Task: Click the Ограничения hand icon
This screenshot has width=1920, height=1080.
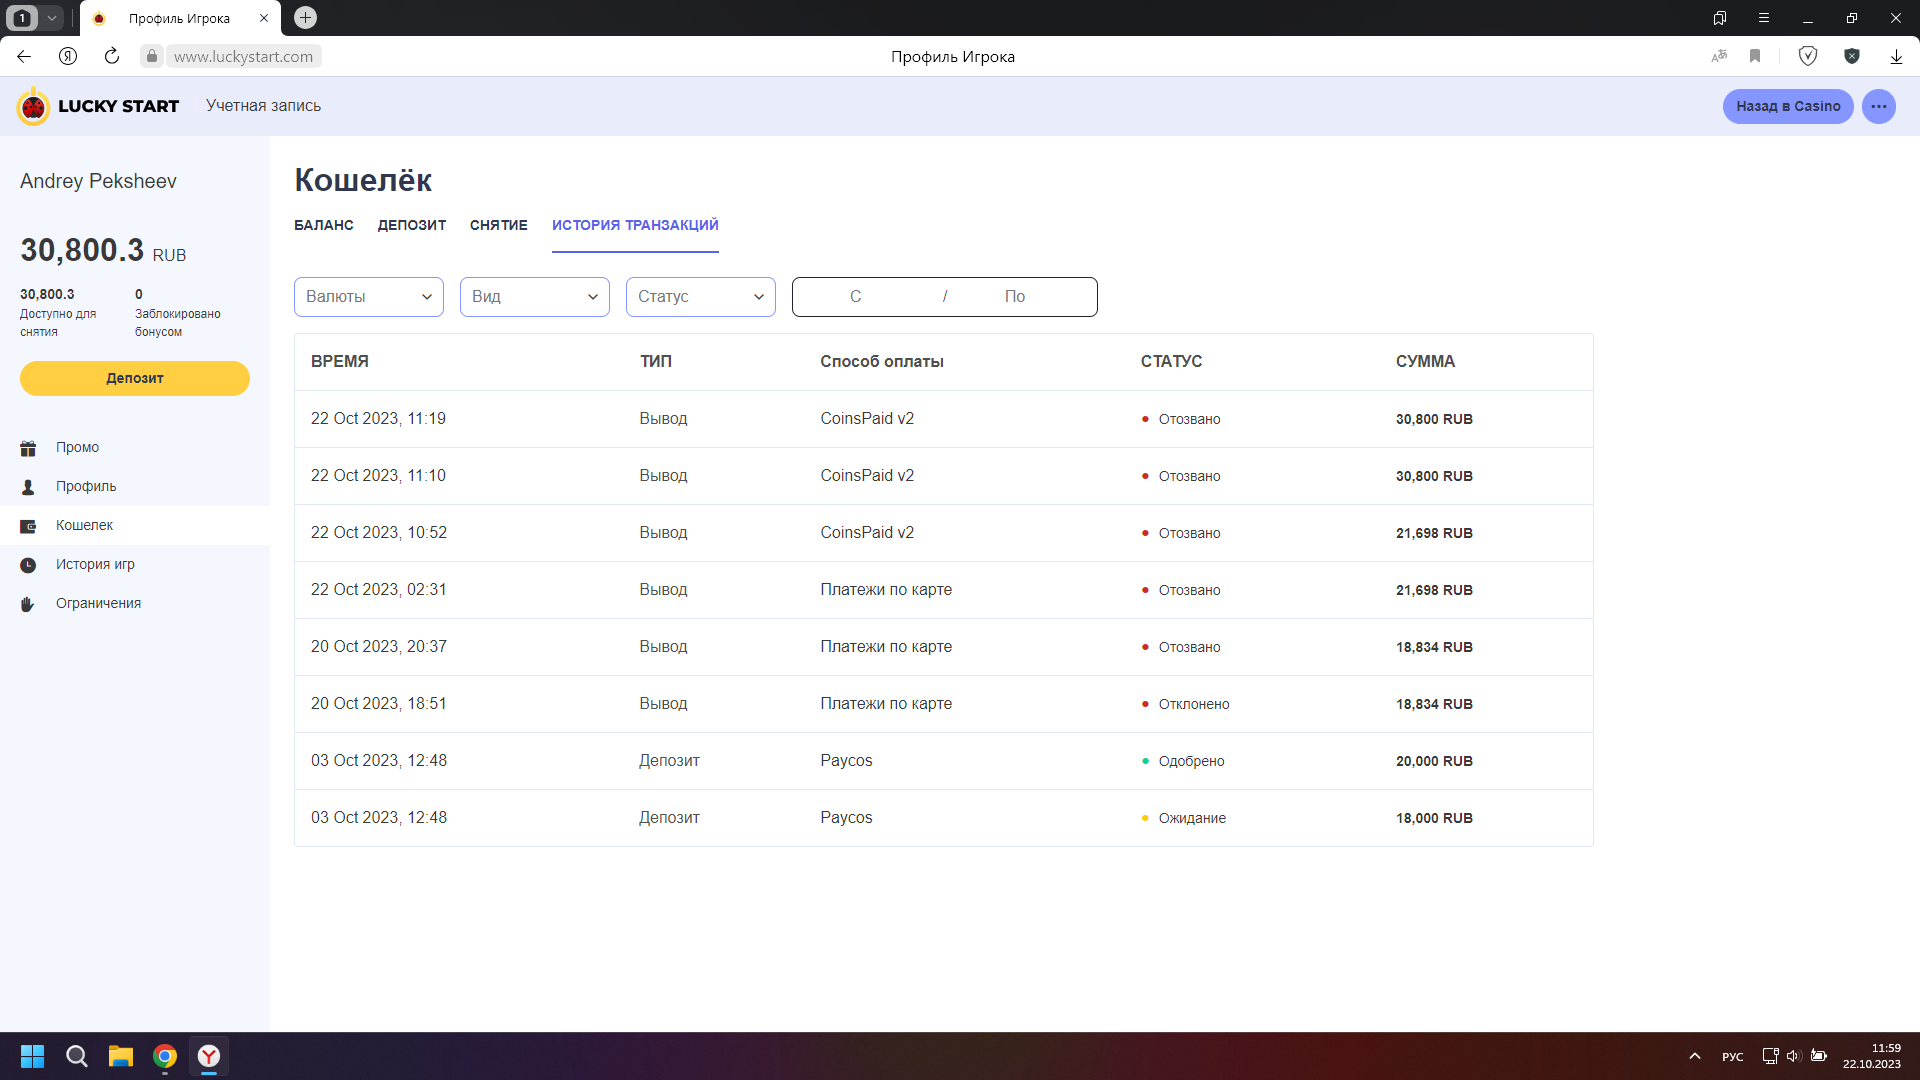Action: point(28,604)
